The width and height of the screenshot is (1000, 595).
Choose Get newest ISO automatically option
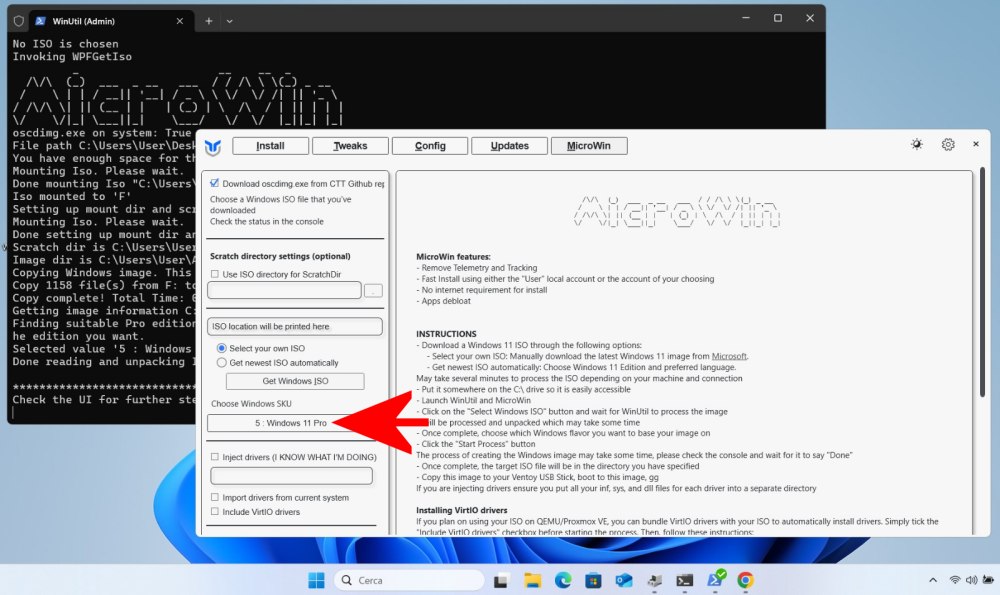pyautogui.click(x=221, y=363)
